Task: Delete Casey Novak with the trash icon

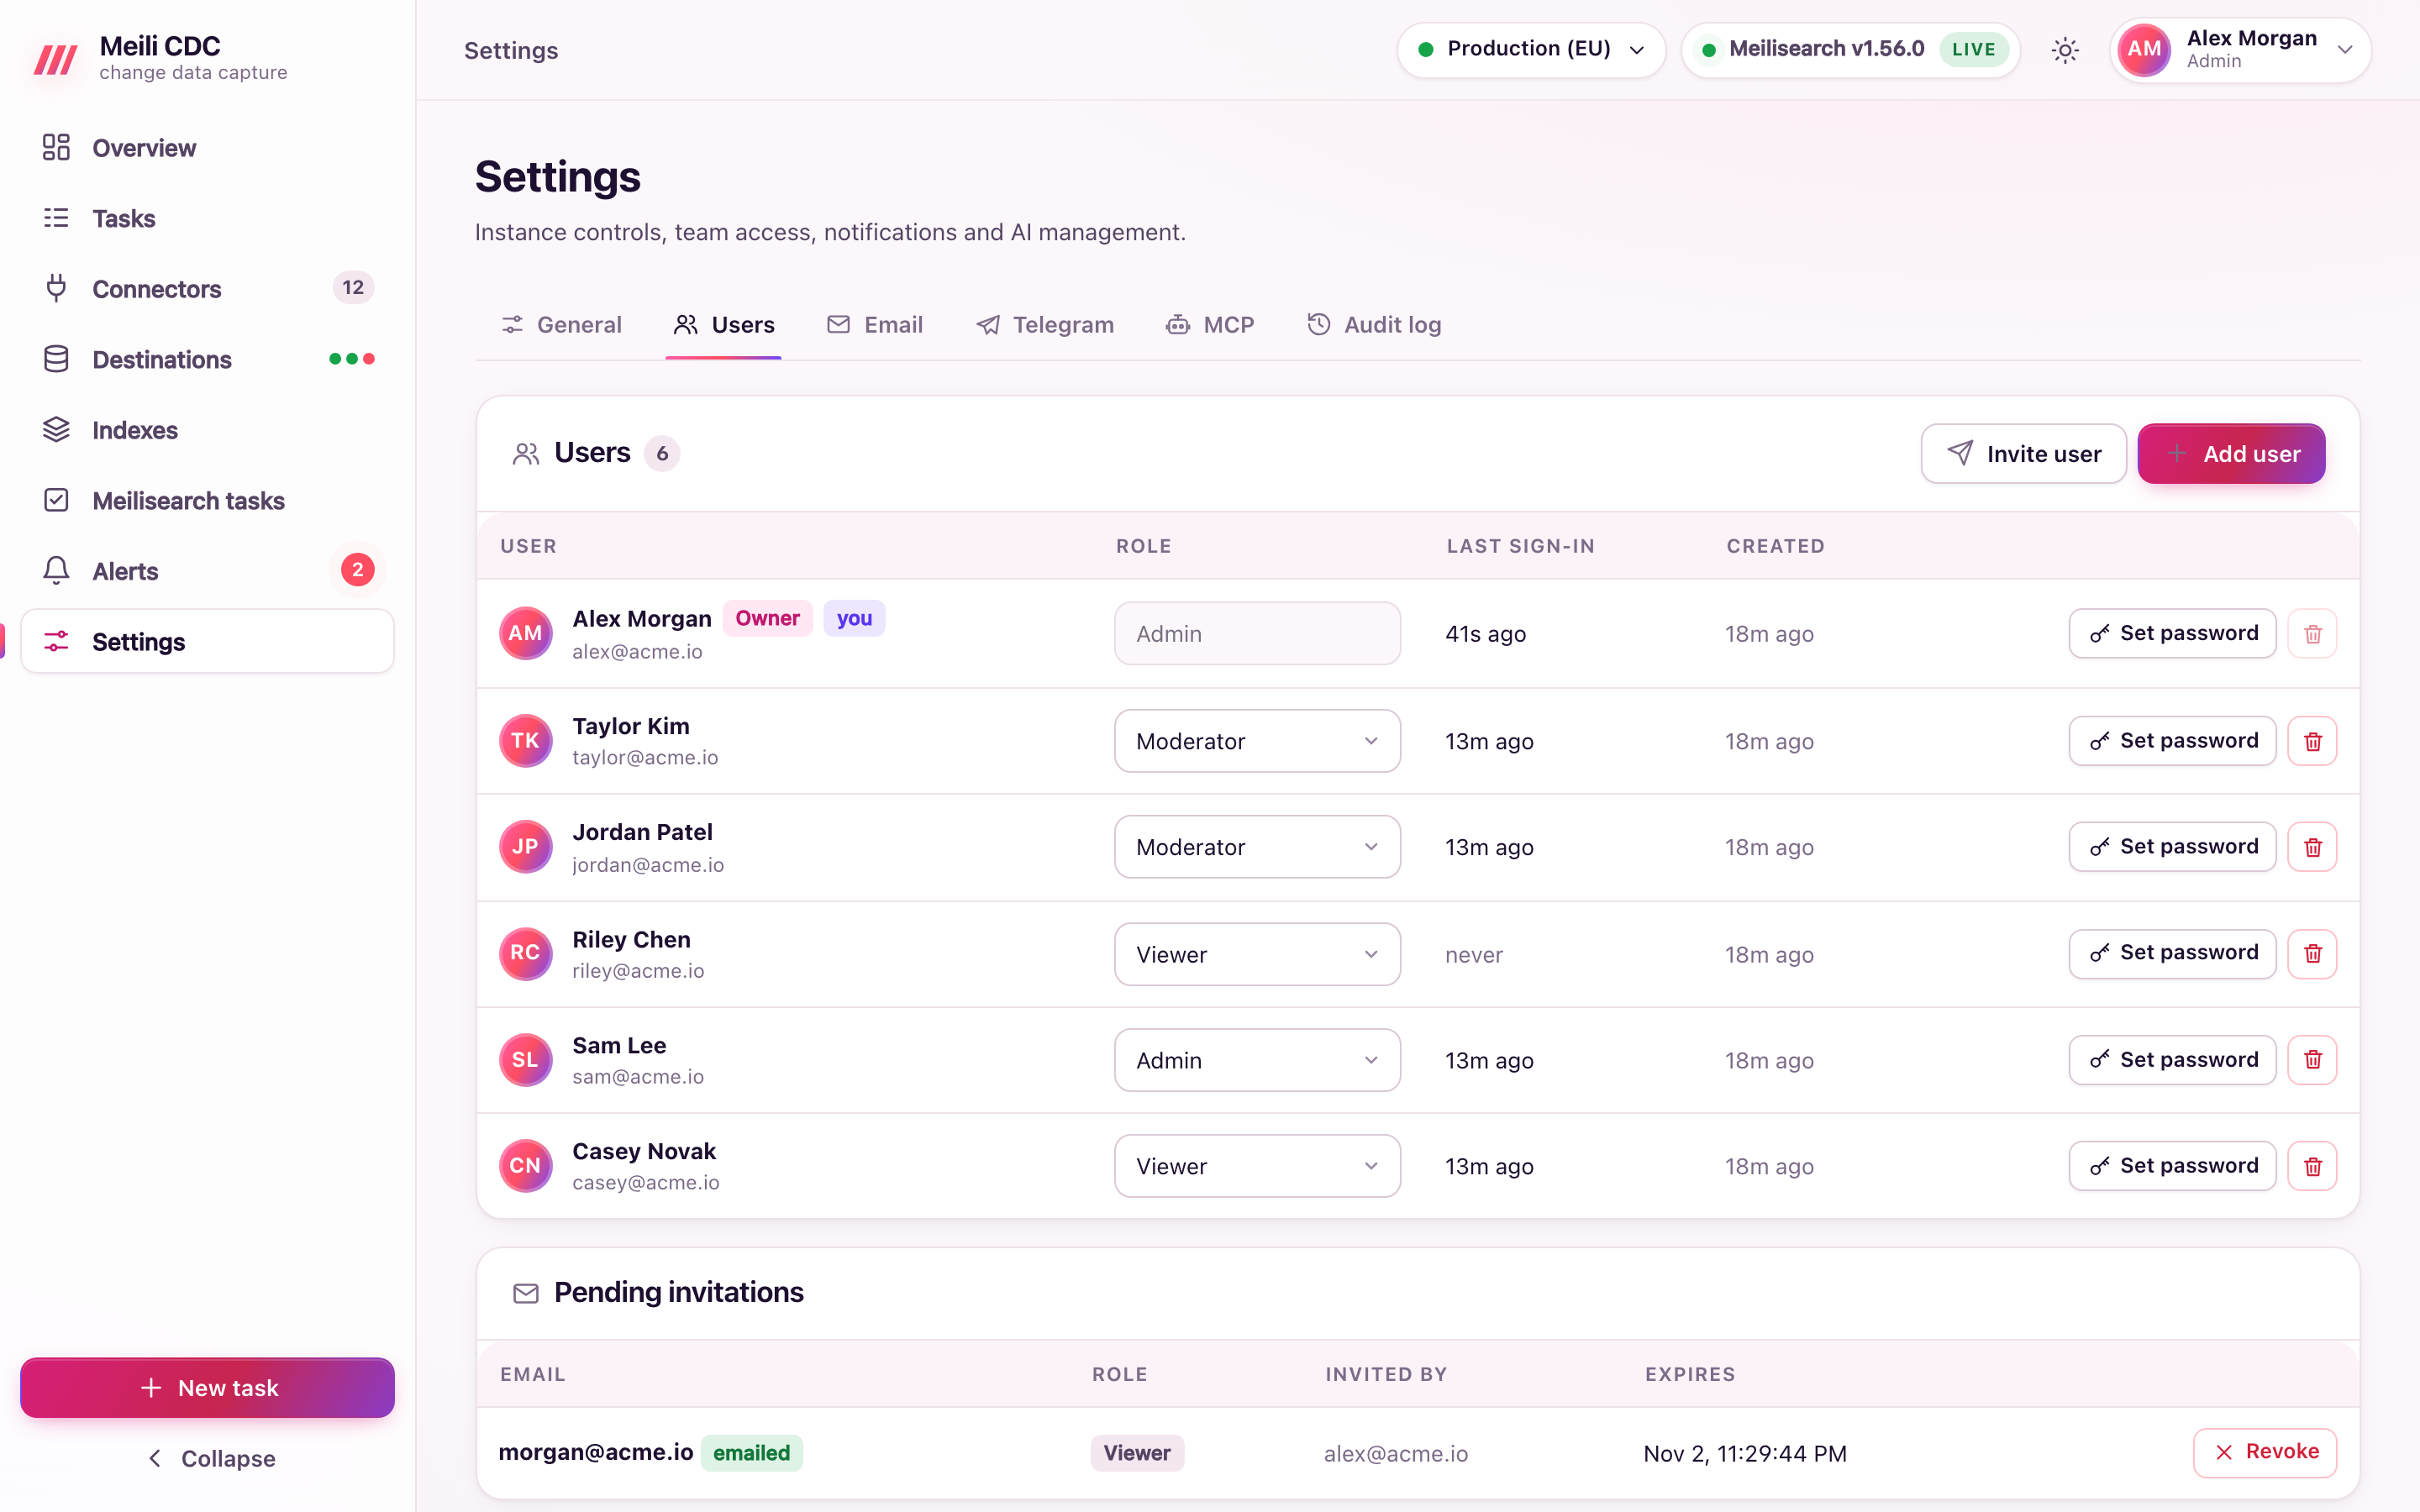Action: [2312, 1166]
